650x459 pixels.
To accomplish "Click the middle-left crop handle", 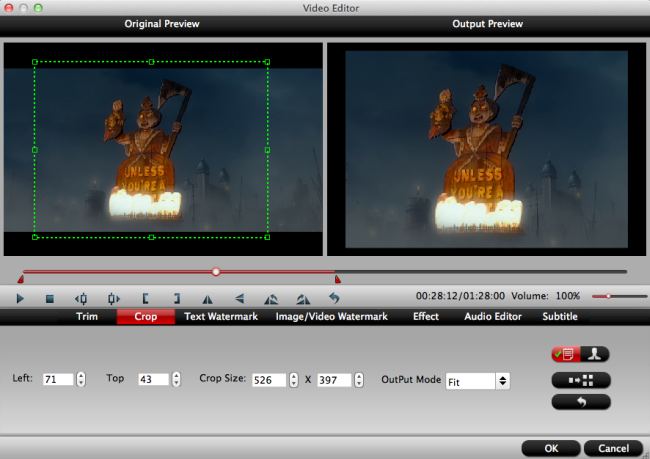I will point(35,150).
